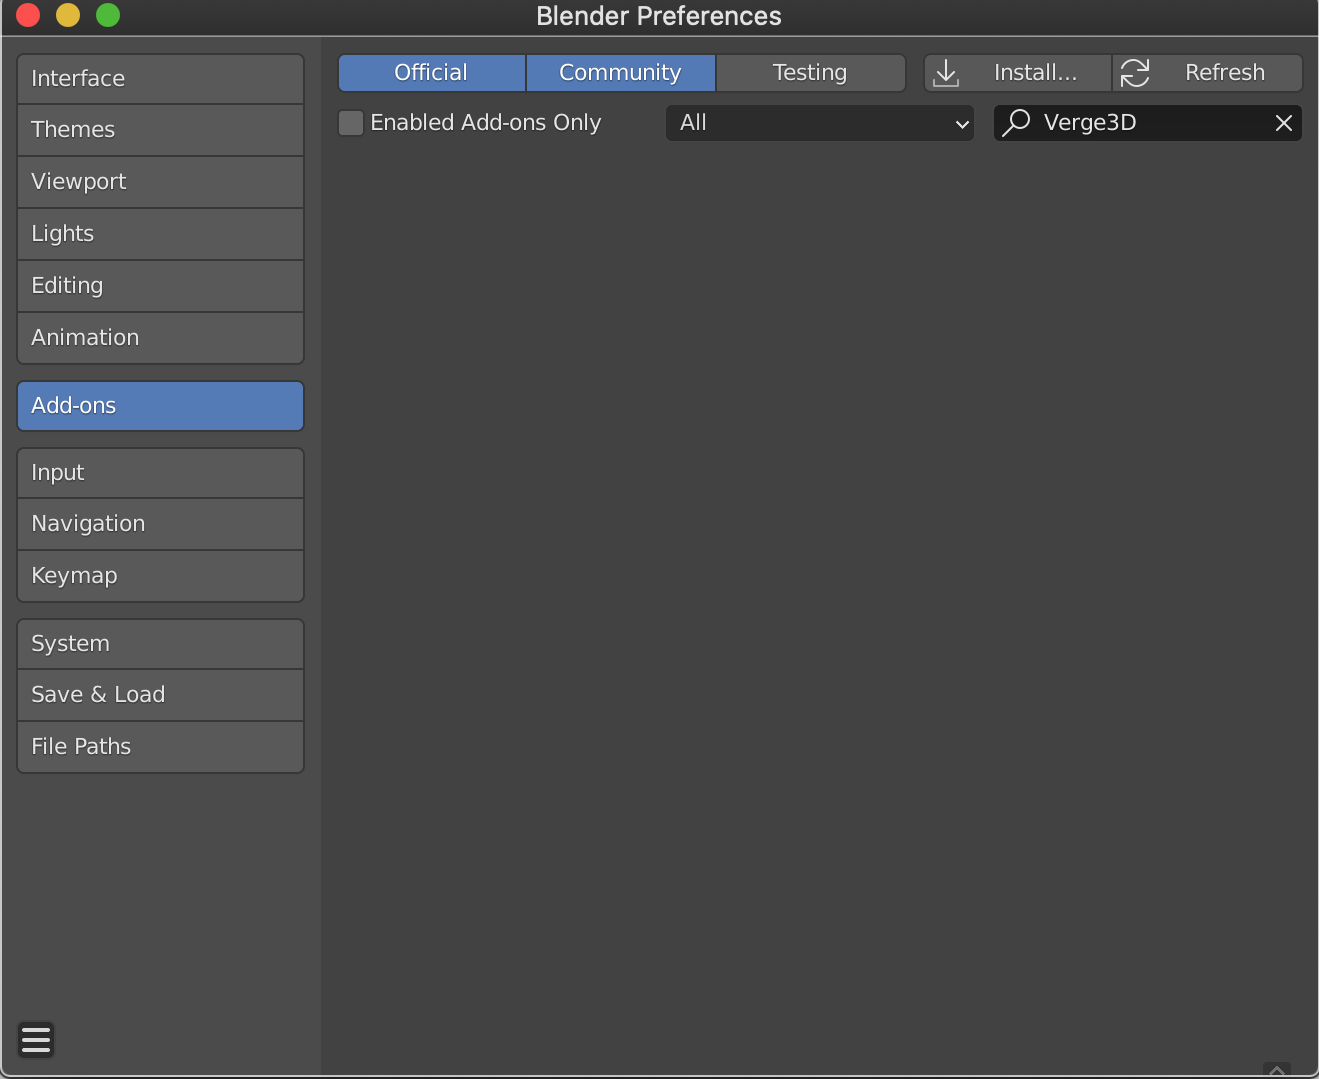Enable the Enabled Add-ons Only checkbox

coord(351,123)
